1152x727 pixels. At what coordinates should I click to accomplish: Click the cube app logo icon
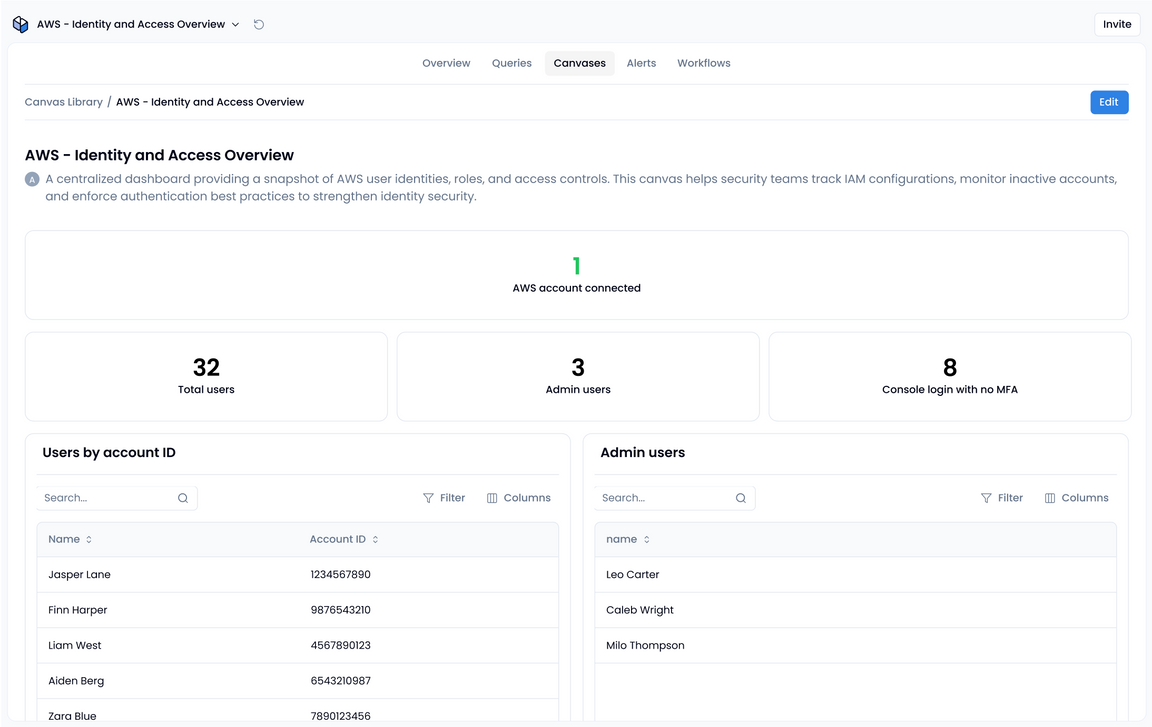tap(21, 24)
